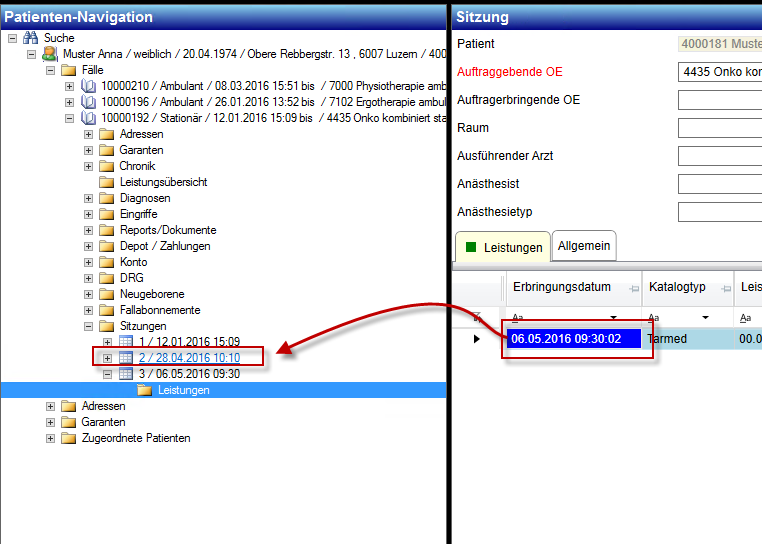The width and height of the screenshot is (762, 544).
Task: Select the Garanten folder under case 10000192
Action: coord(141,150)
